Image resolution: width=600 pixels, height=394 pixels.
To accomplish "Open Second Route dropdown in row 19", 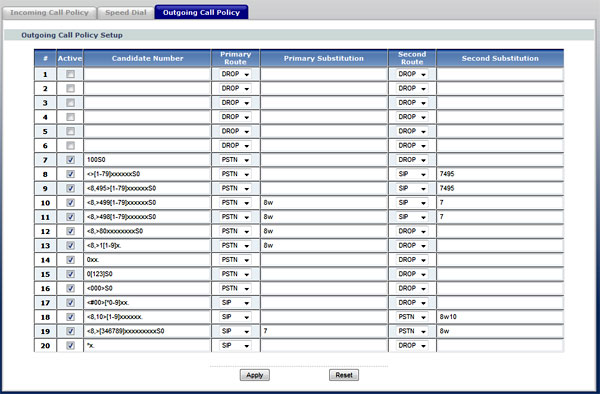I will point(412,331).
